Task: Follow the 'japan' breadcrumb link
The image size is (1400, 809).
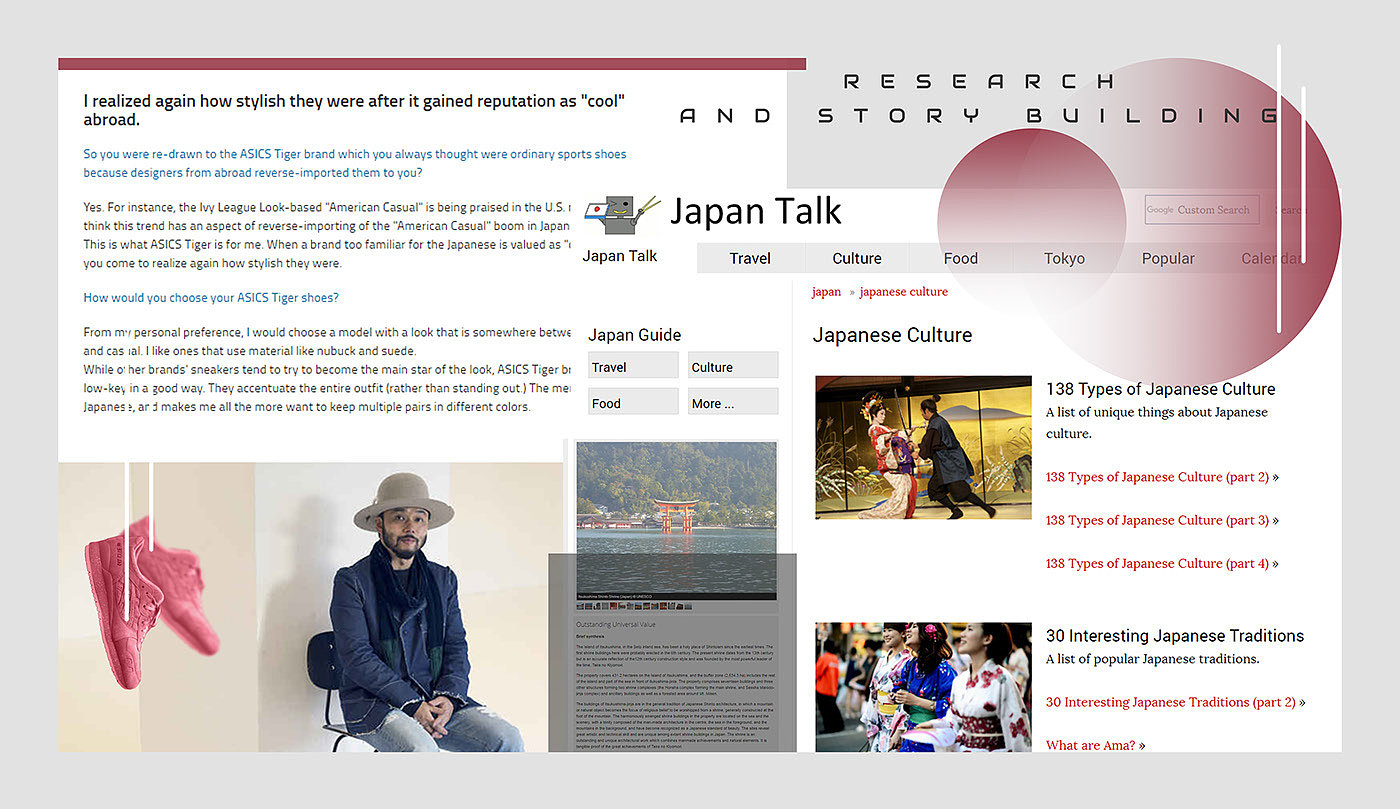Action: click(826, 292)
